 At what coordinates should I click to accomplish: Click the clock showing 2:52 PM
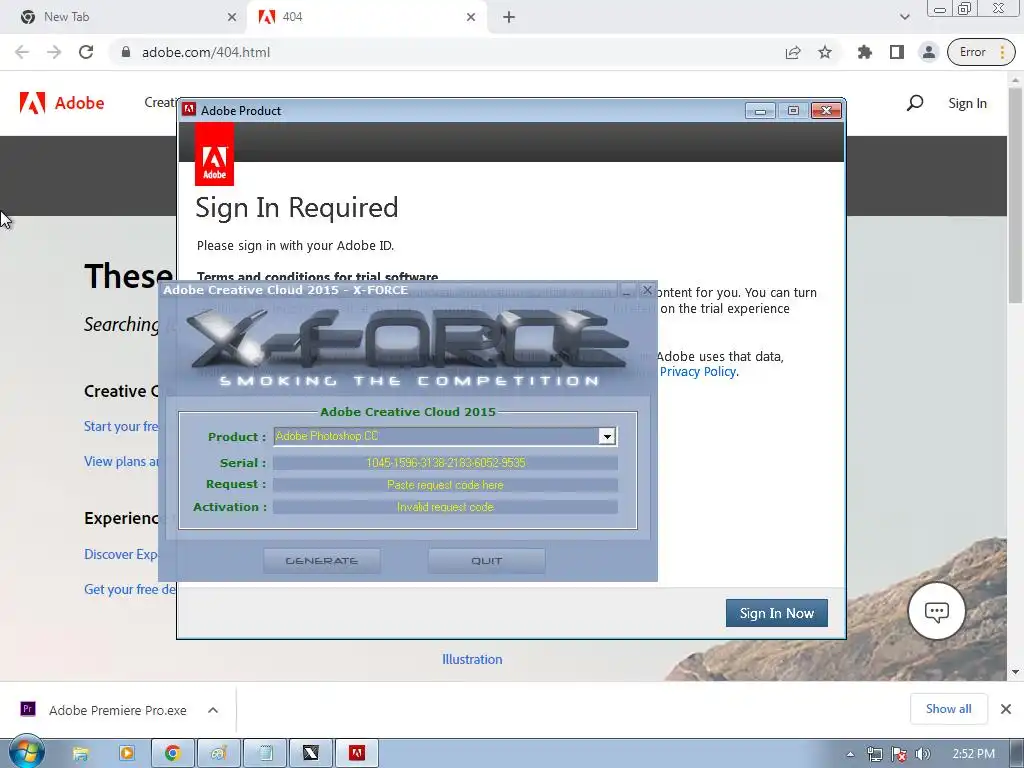[973, 754]
